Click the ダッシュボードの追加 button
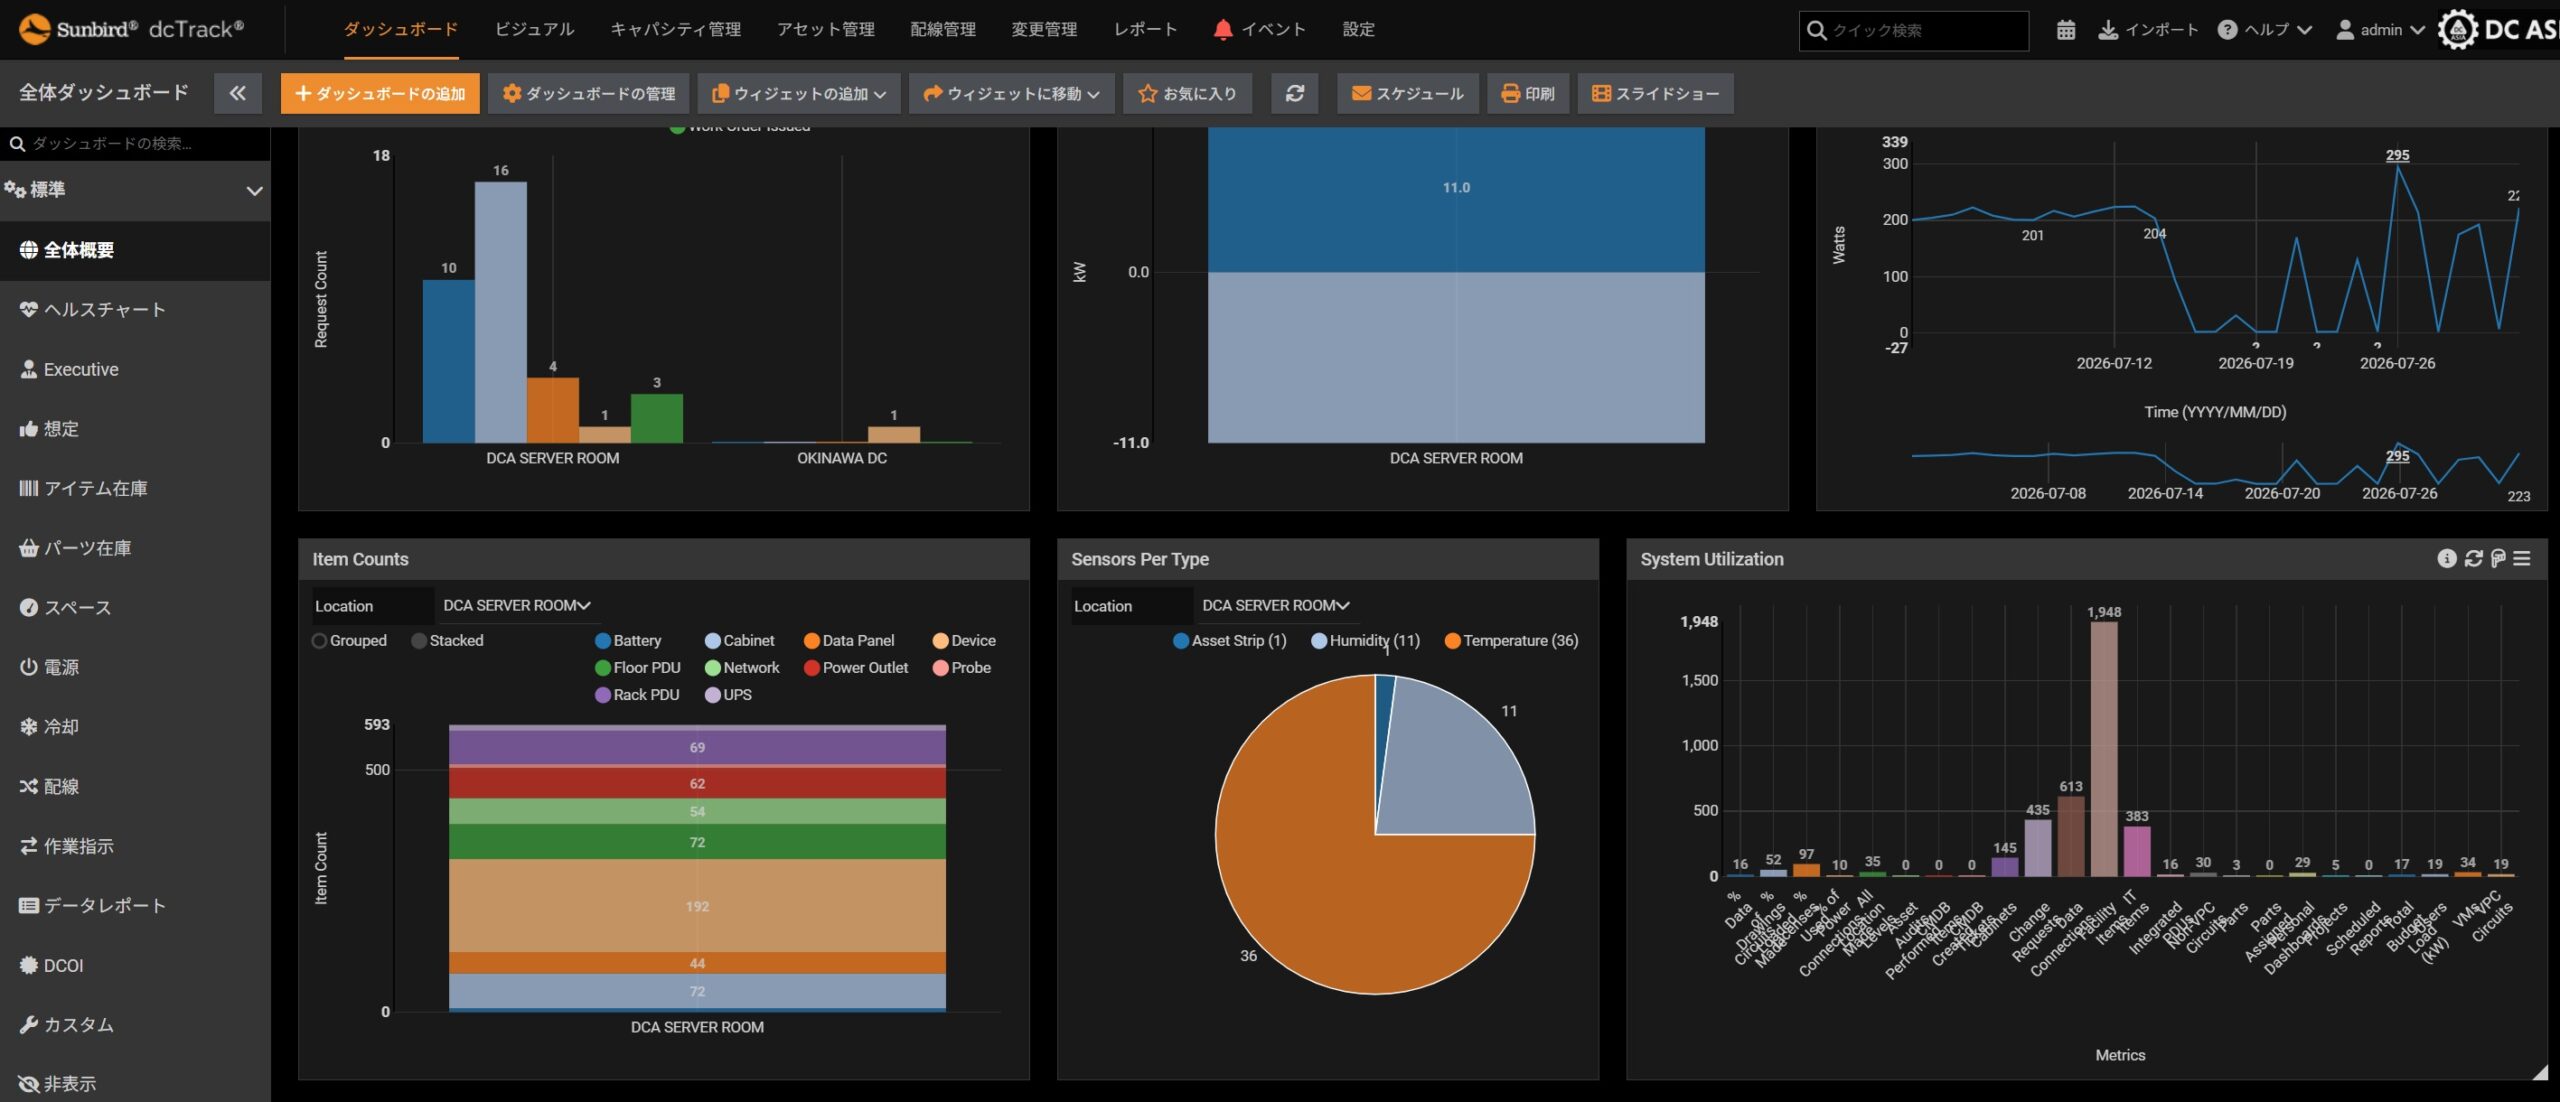Screen dimensions: 2560x1102 coord(380,93)
